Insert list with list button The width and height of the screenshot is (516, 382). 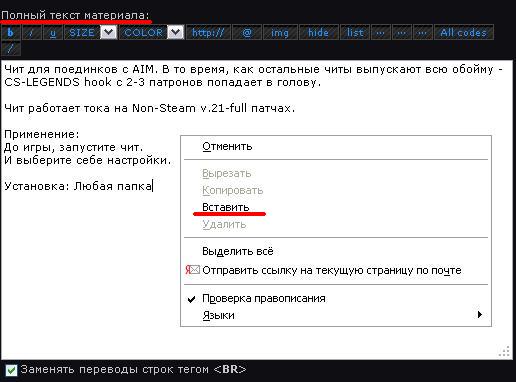(x=355, y=32)
